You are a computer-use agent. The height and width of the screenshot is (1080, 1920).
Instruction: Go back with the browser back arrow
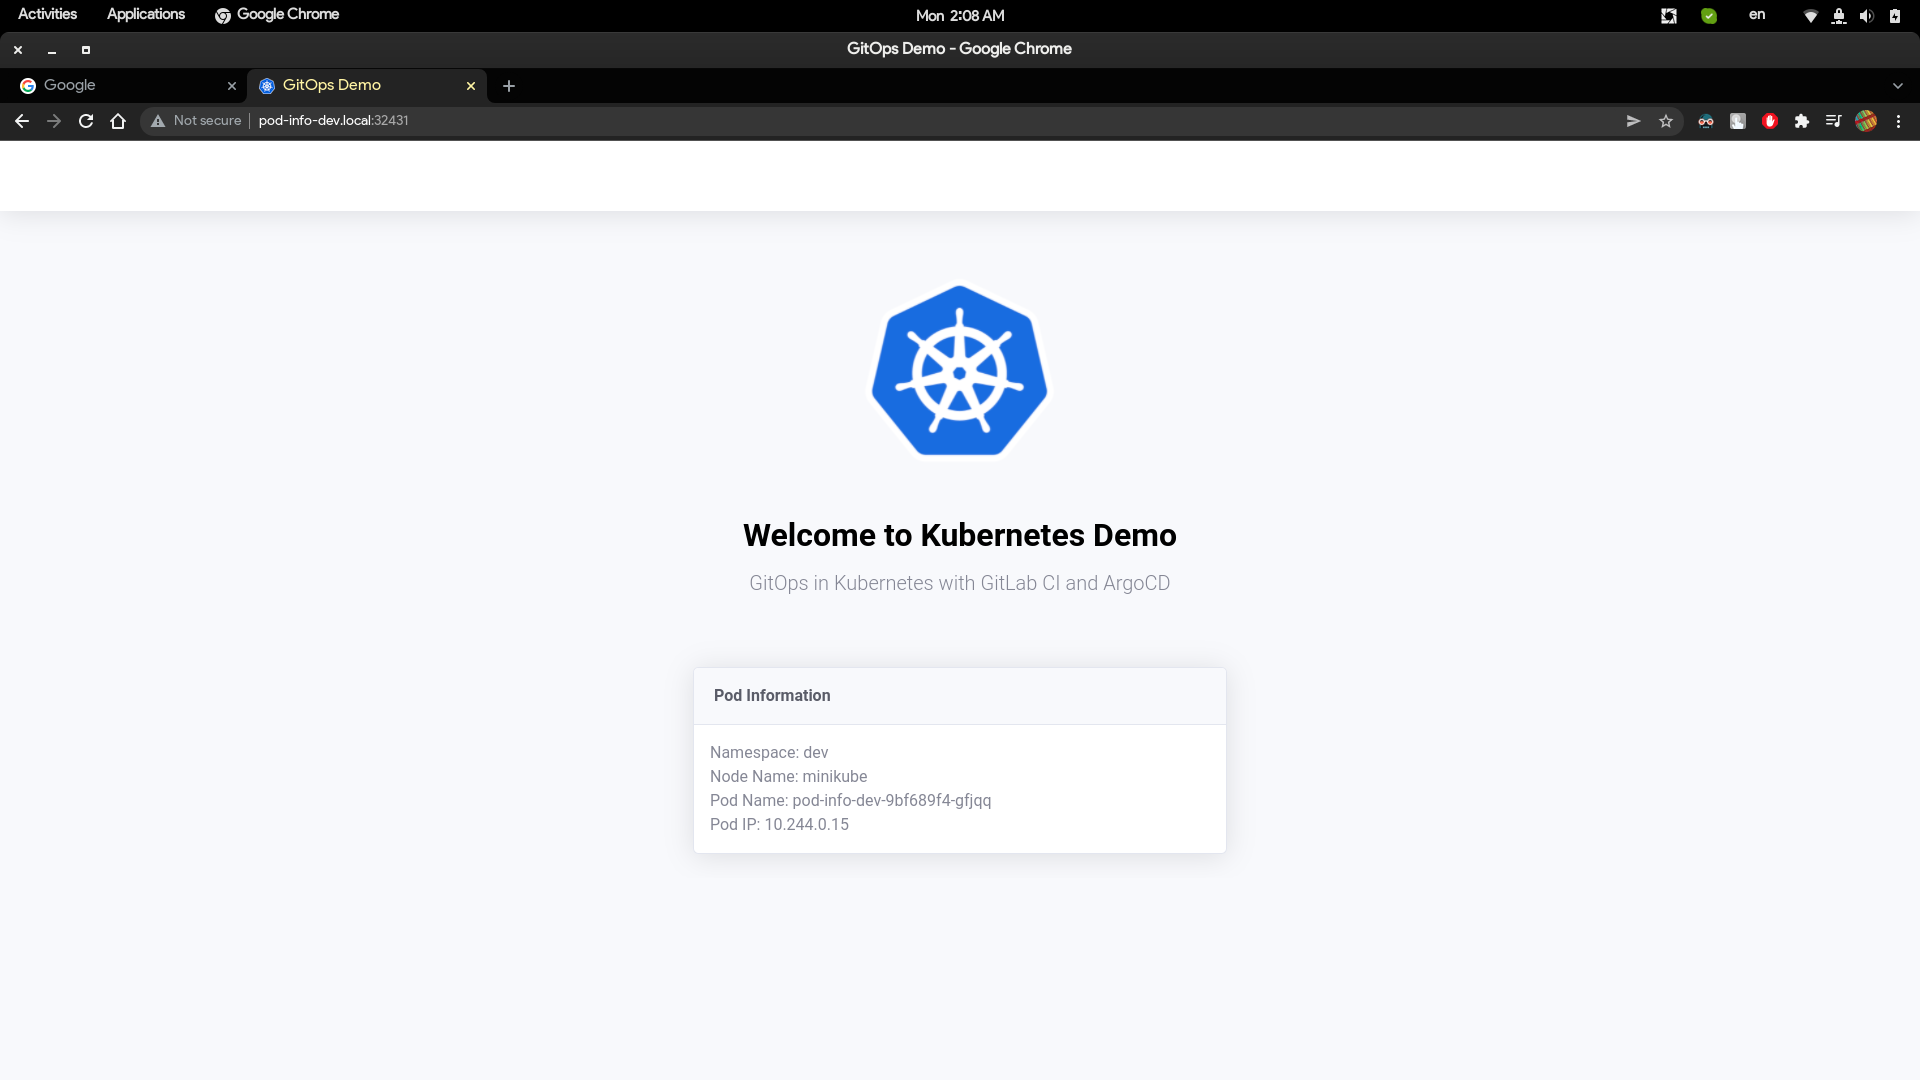tap(22, 121)
